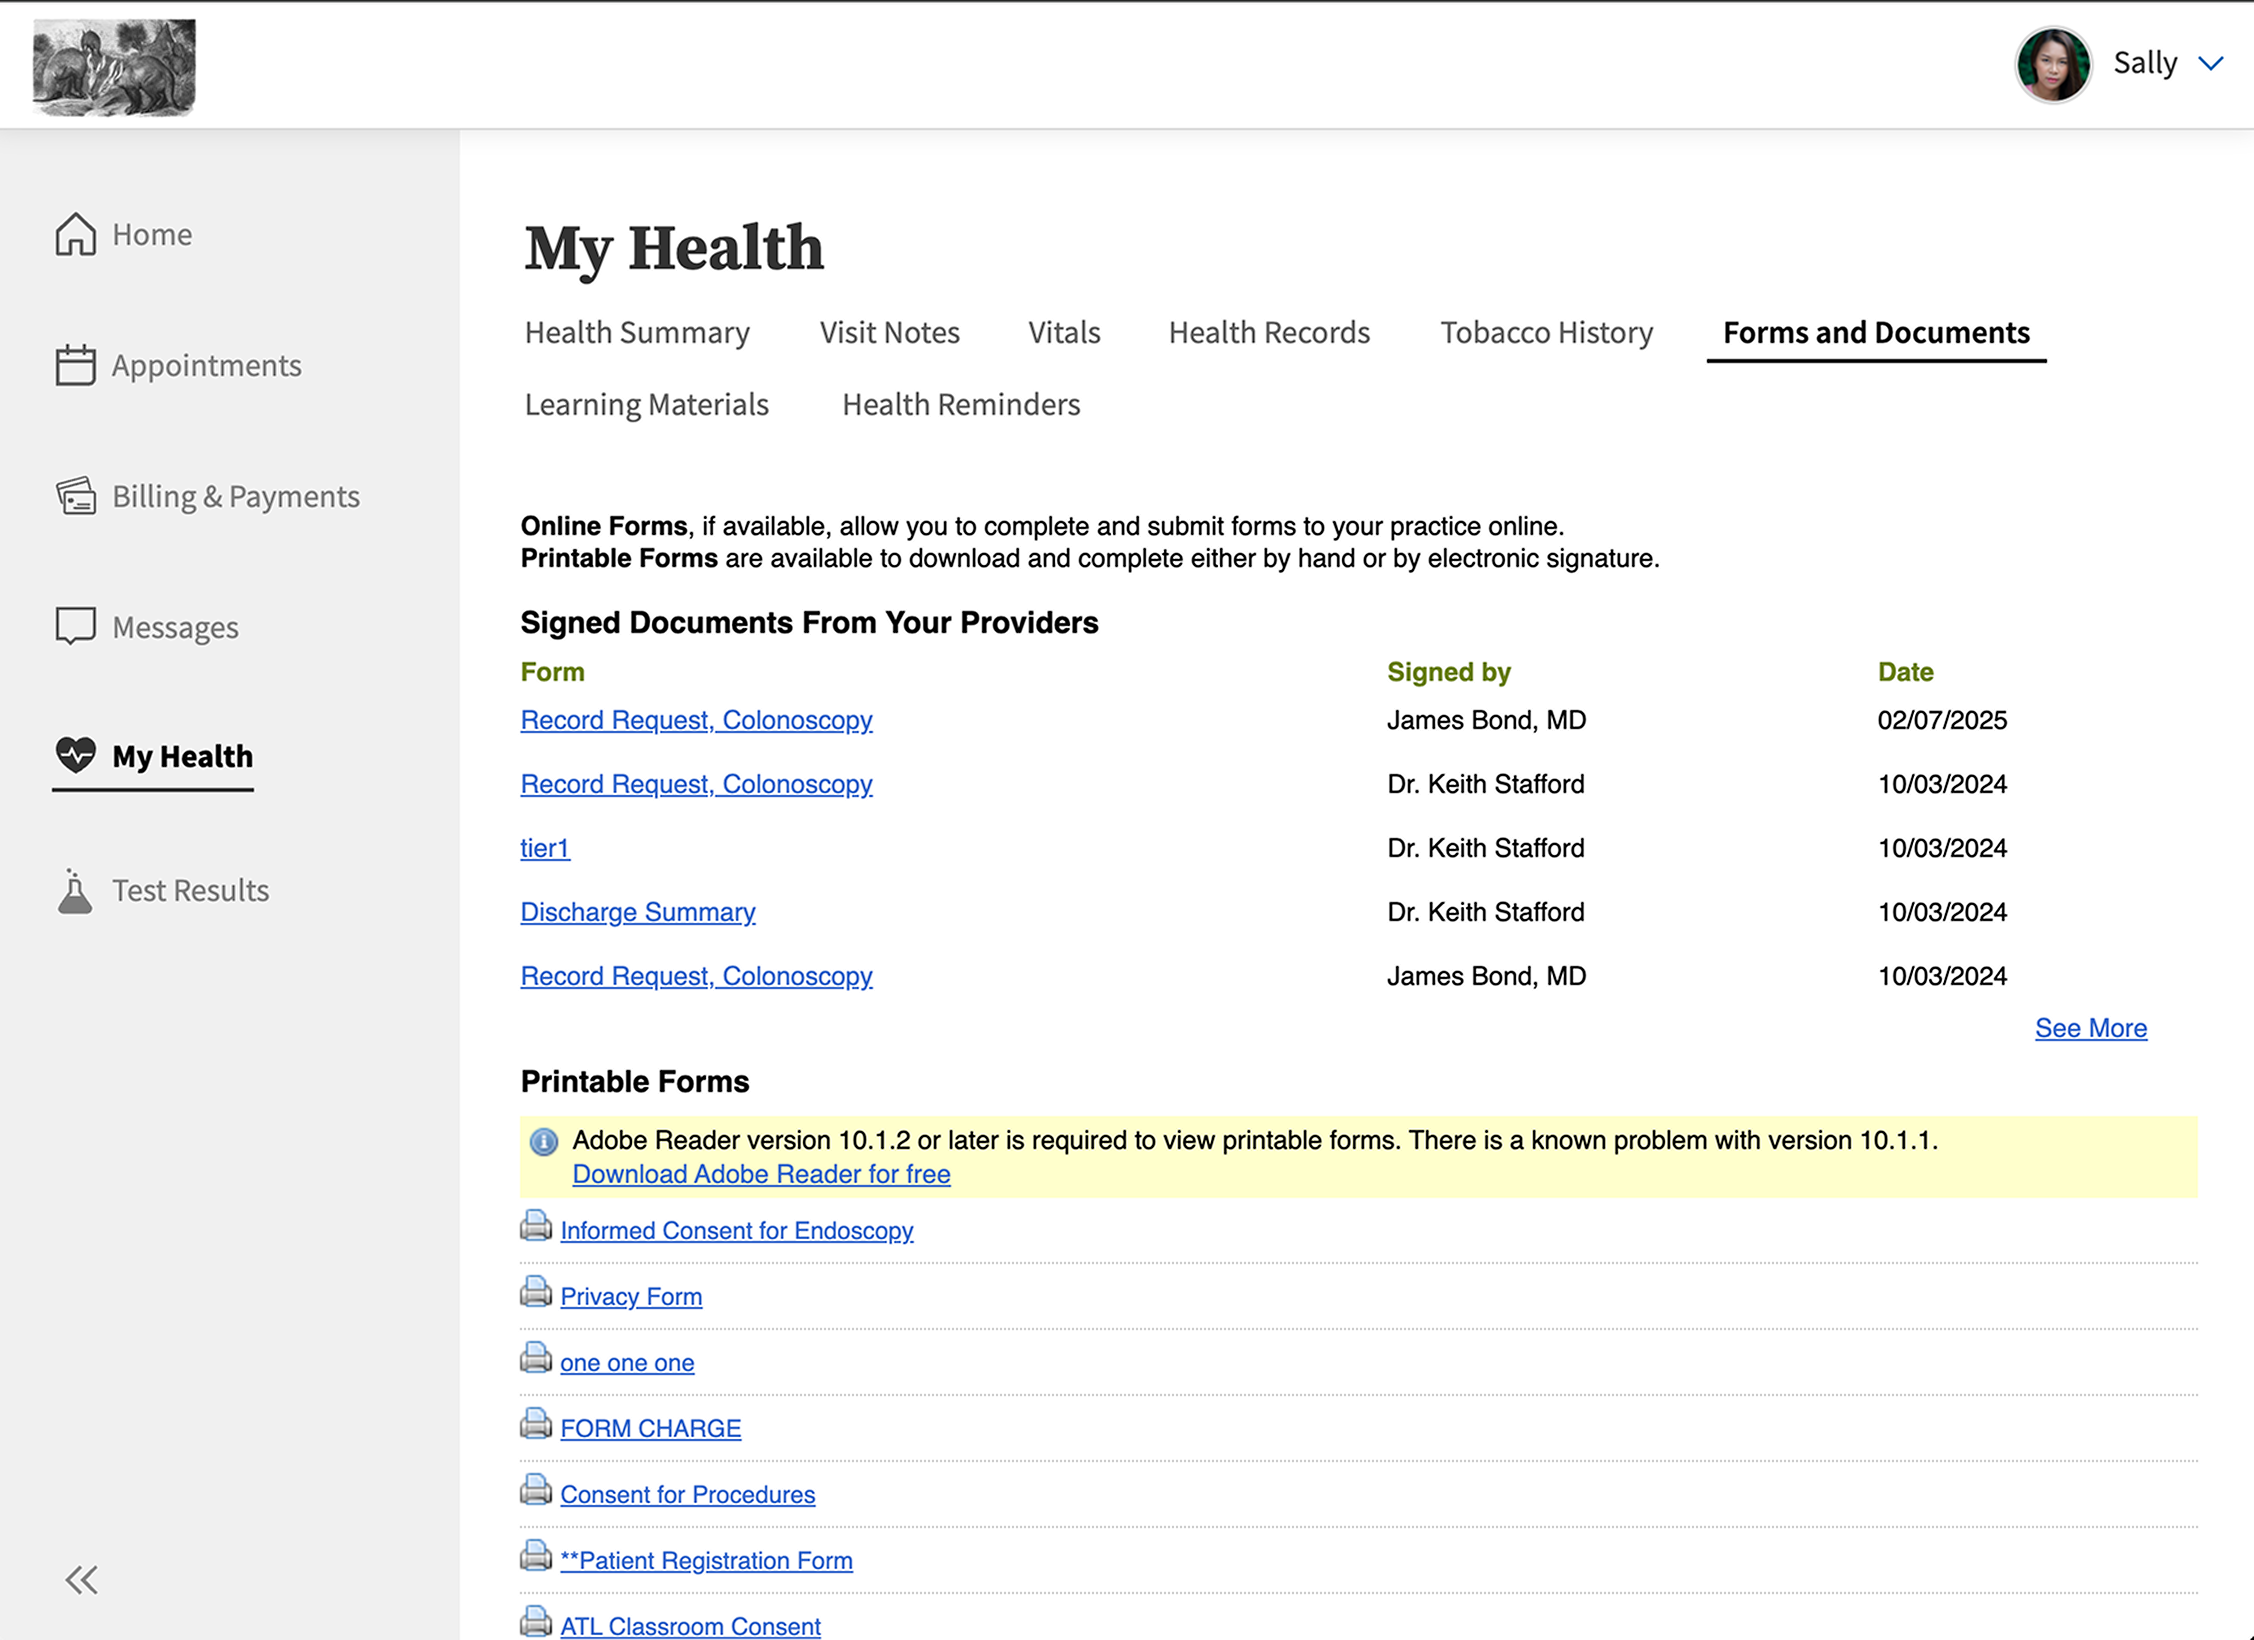Open Appointments via the calendar icon
The image size is (2254, 1640).
pos(75,365)
